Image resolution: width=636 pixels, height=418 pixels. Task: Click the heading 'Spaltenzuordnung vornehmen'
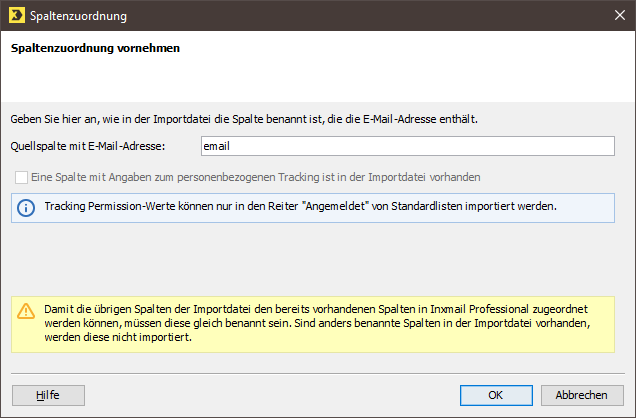tap(95, 48)
